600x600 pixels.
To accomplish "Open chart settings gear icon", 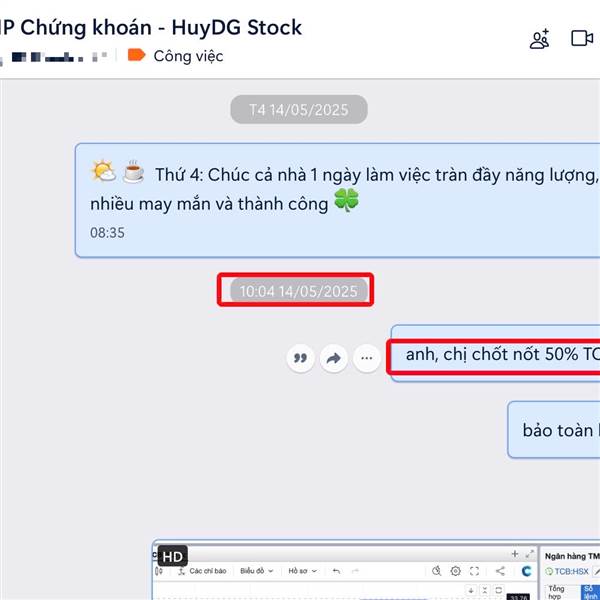I will [x=455, y=571].
